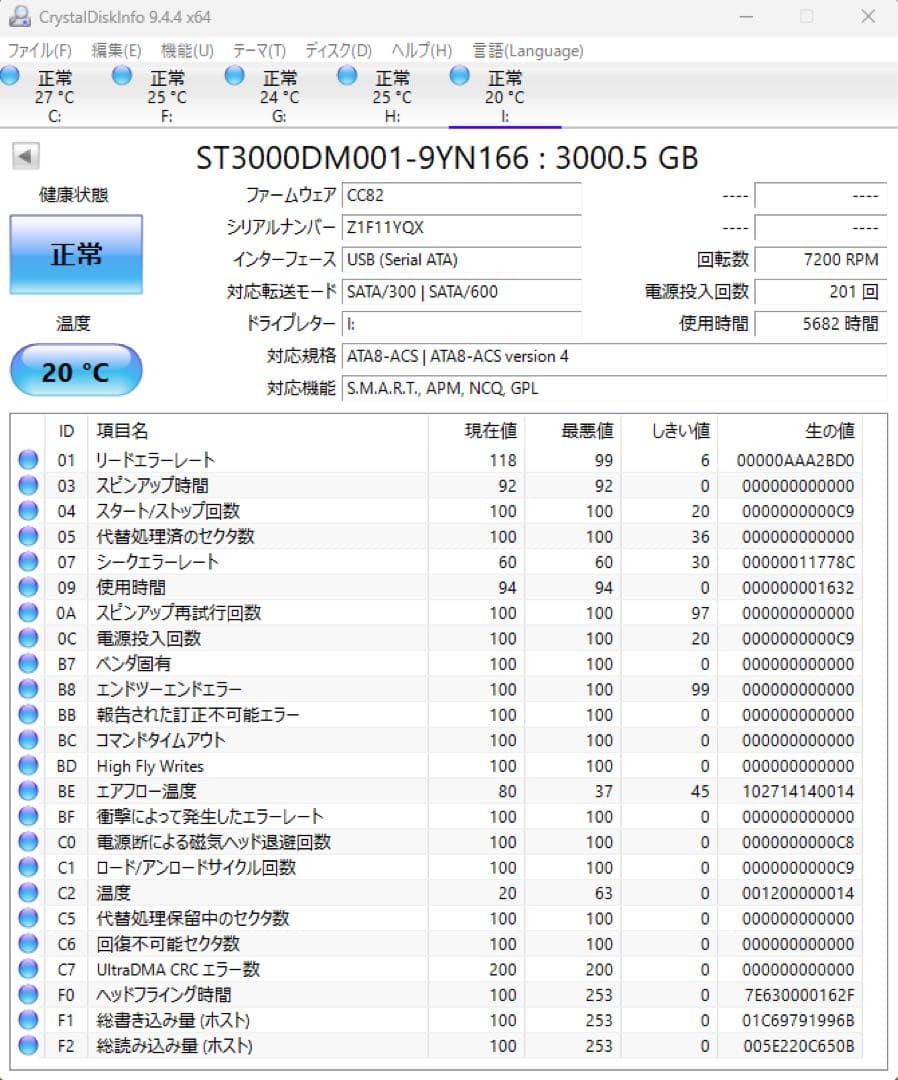The width and height of the screenshot is (898, 1080).
Task: Click status orb for C5 代替処理保留中のセクタ数
Action: 28,918
